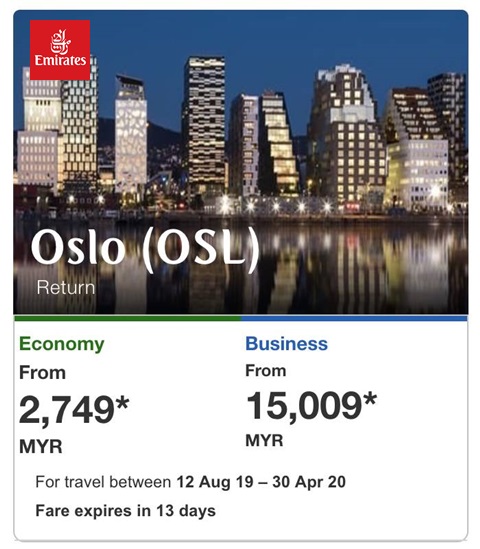480x549 pixels.
Task: Click the From label under Economy
Action: click(x=42, y=373)
